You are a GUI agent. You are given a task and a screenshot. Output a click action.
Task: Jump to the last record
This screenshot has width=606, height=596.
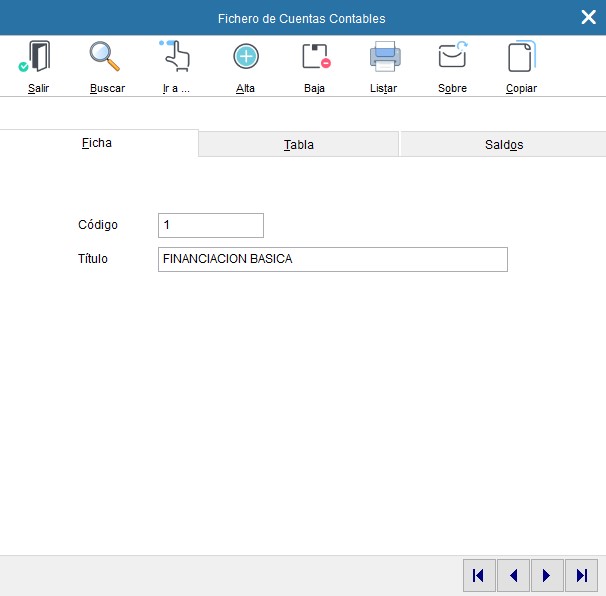581,575
